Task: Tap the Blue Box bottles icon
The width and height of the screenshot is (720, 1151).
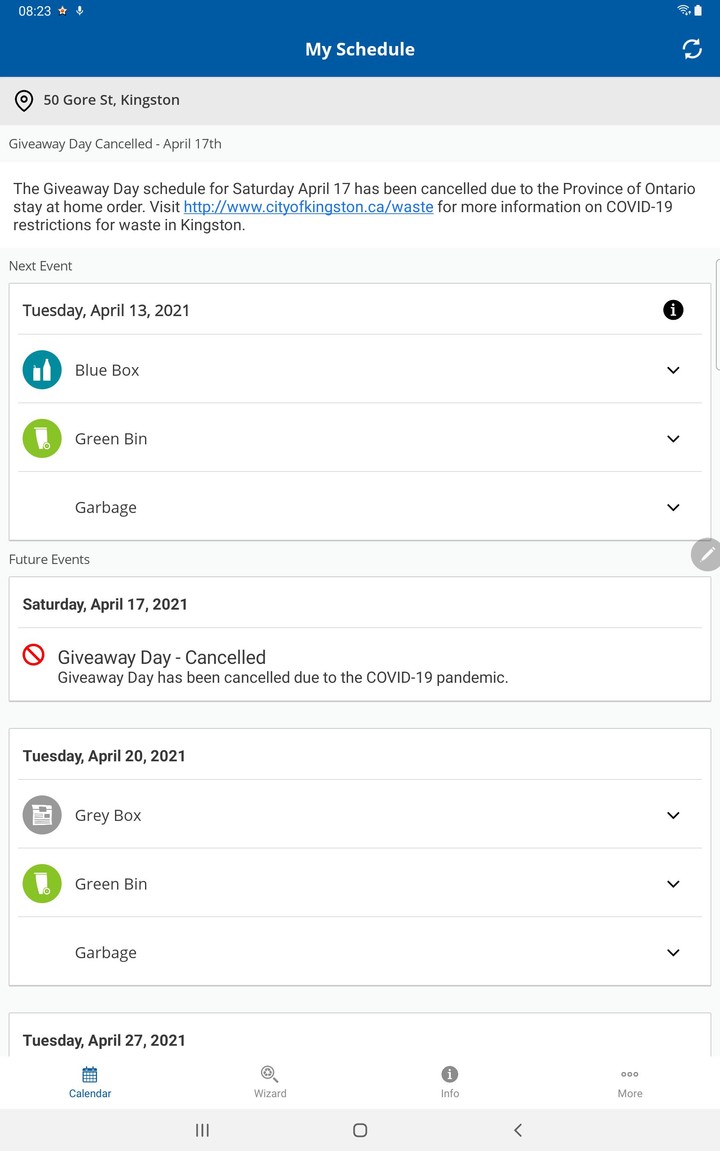Action: click(x=42, y=370)
